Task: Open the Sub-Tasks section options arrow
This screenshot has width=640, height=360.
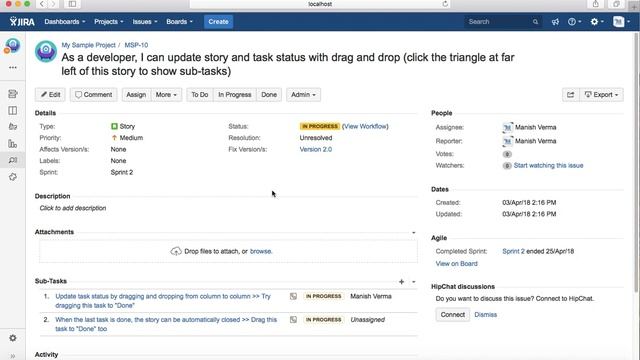Action: click(x=413, y=282)
